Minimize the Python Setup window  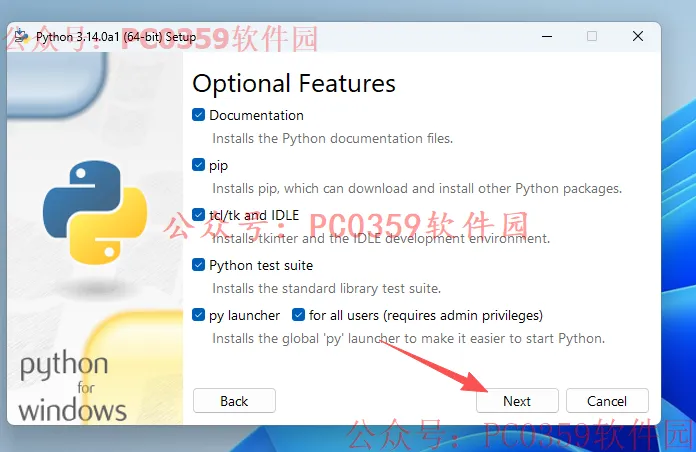tap(547, 36)
